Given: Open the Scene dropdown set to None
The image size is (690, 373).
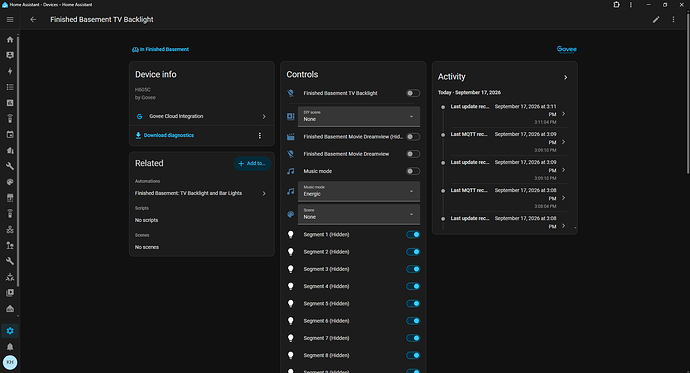Looking at the screenshot, I should click(359, 214).
